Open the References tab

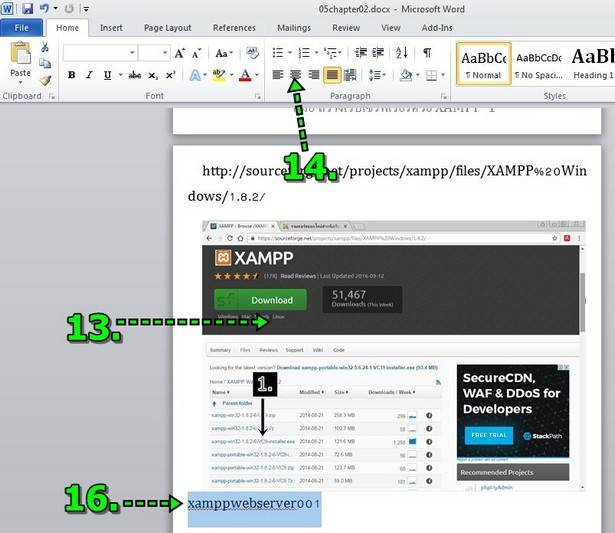coord(234,28)
